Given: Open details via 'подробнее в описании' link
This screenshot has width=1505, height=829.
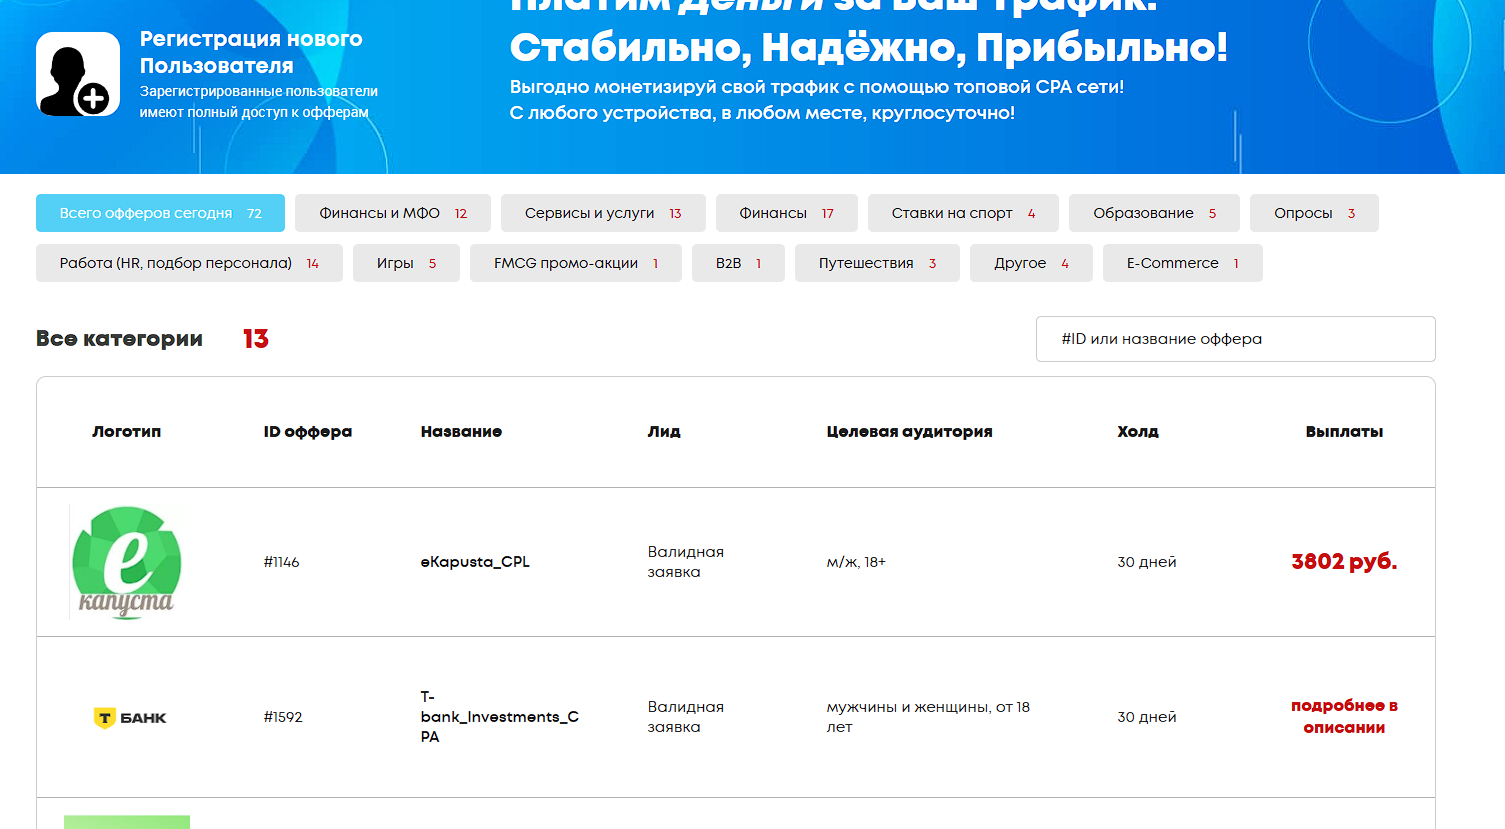Looking at the screenshot, I should coord(1343,717).
